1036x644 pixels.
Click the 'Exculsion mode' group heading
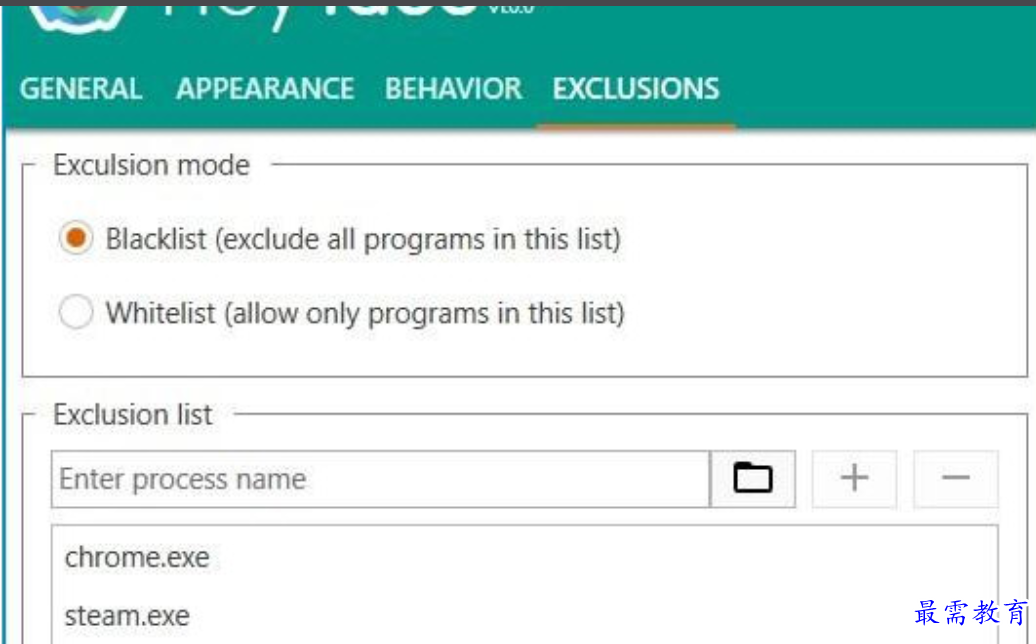pyautogui.click(x=151, y=165)
